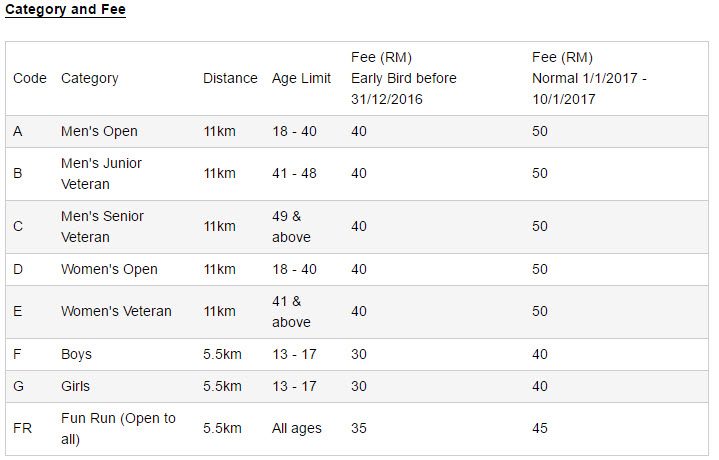Viewport: 719px width, 460px height.
Task: Click the Normal fee column header
Action: pos(589,78)
